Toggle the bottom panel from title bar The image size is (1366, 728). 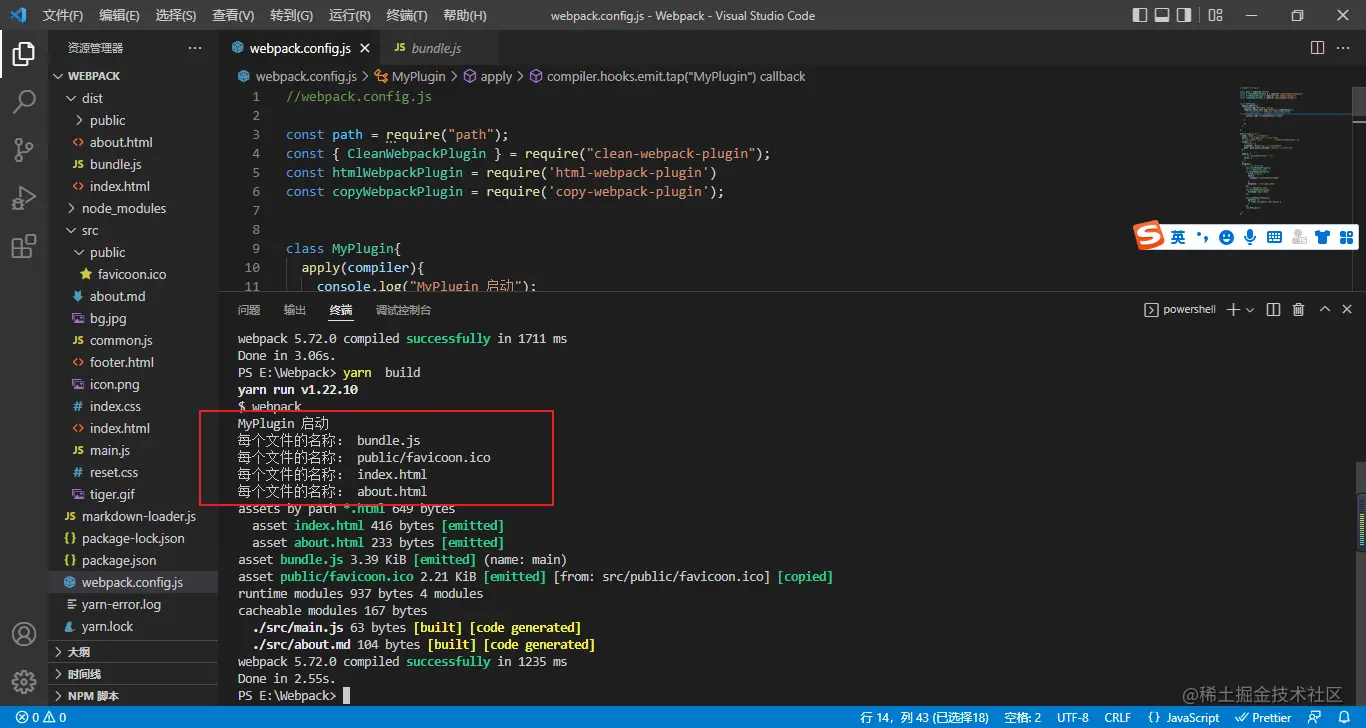(x=1162, y=15)
